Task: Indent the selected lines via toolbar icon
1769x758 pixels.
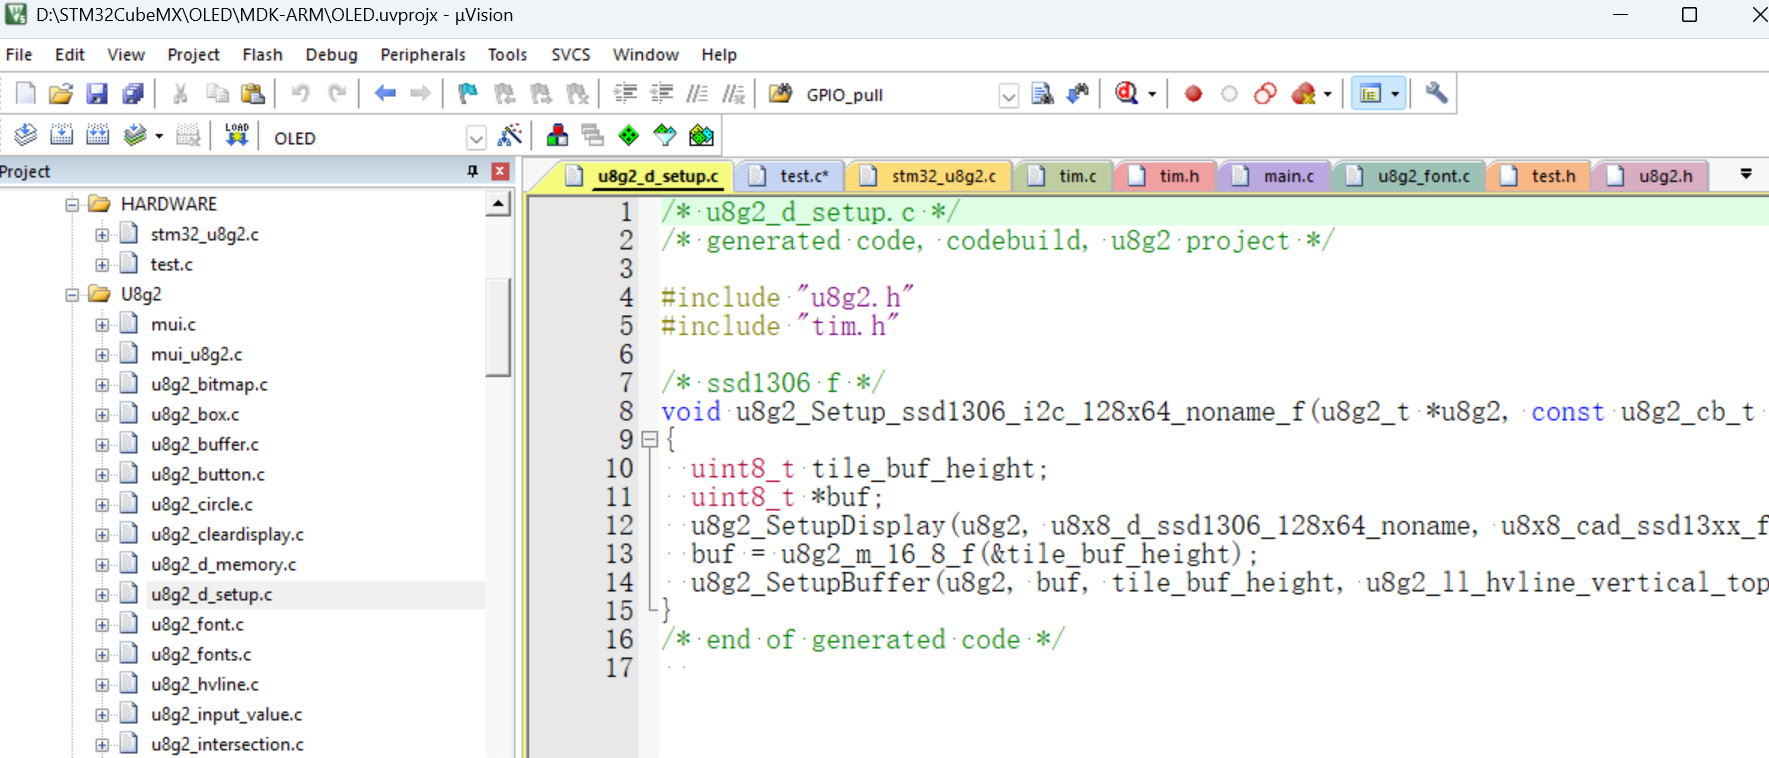Action: pyautogui.click(x=625, y=94)
